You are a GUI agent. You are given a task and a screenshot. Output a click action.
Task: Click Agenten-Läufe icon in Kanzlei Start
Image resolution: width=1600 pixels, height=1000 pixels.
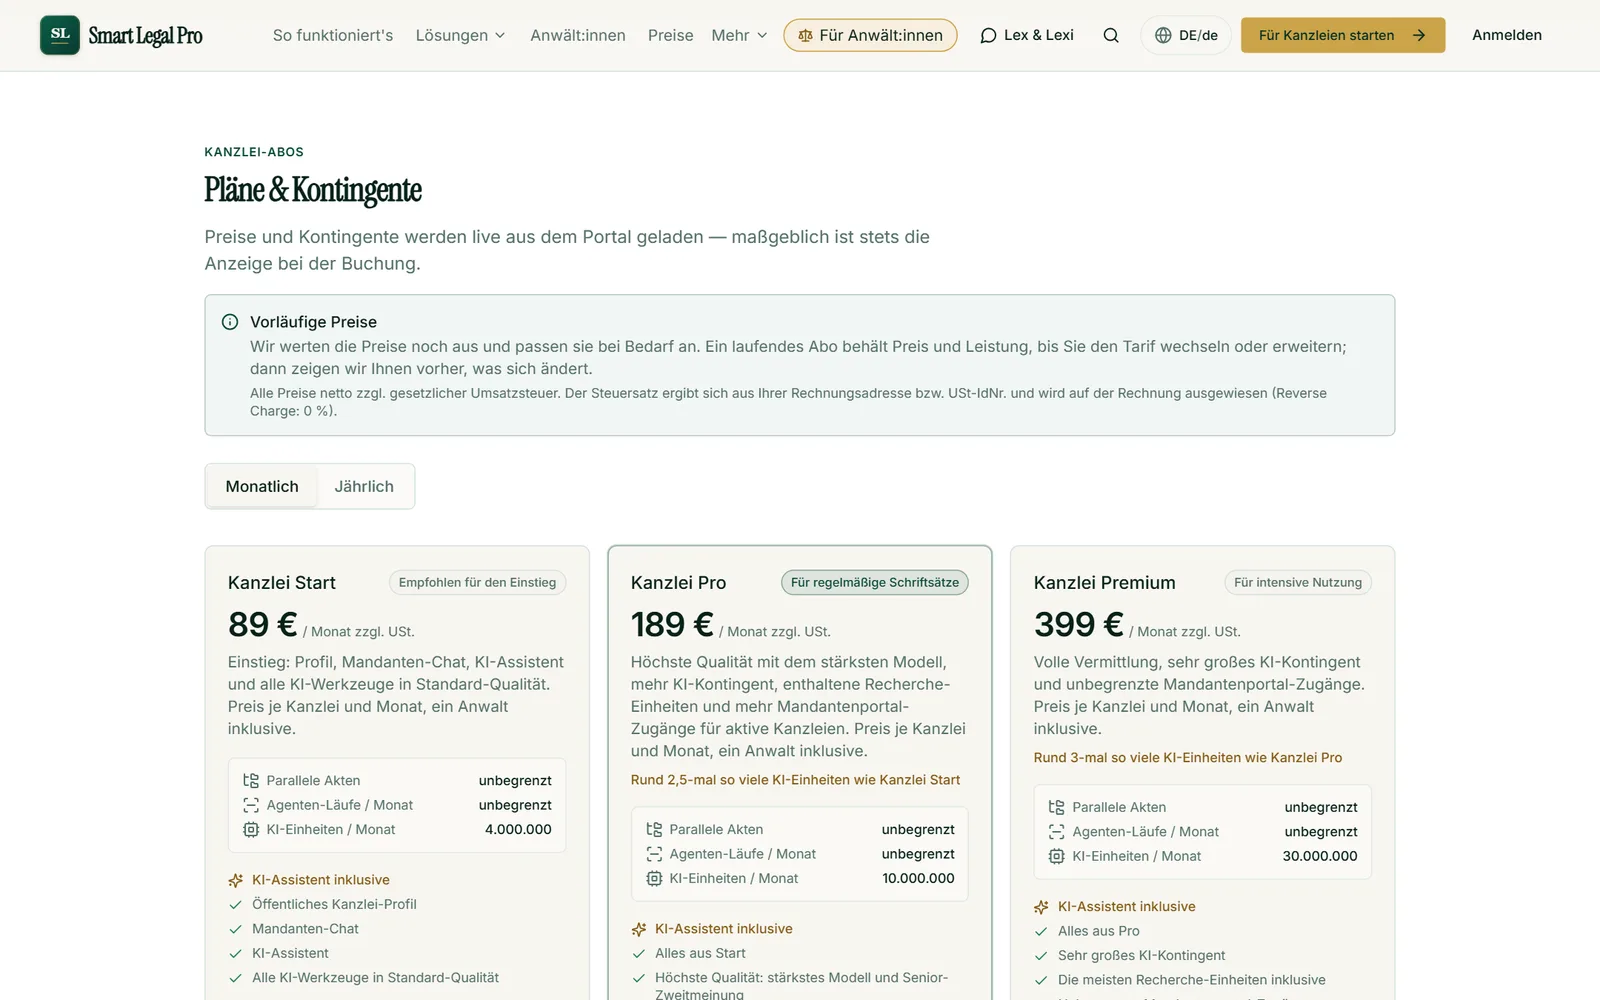pyautogui.click(x=251, y=805)
